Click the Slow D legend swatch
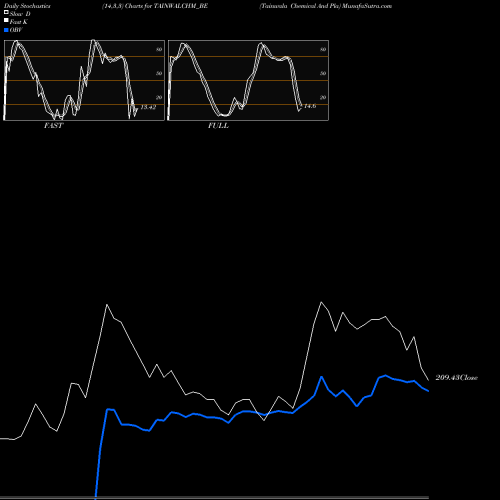The image size is (500, 500). point(6,12)
